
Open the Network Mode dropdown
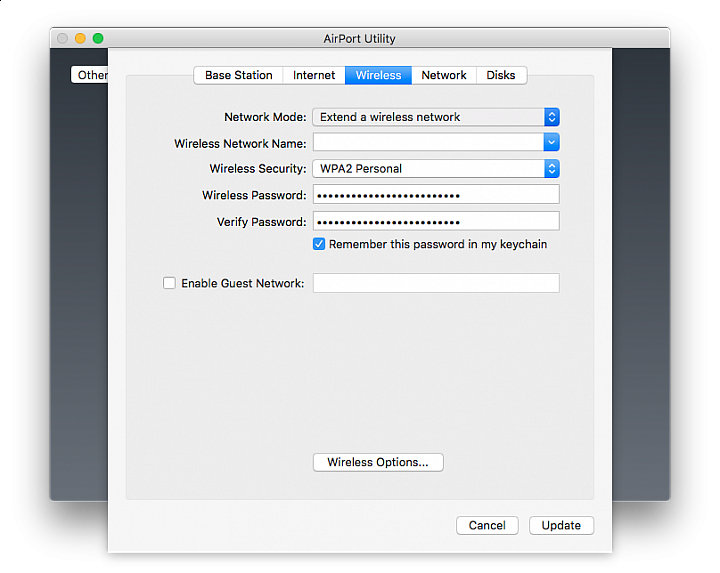click(x=436, y=117)
